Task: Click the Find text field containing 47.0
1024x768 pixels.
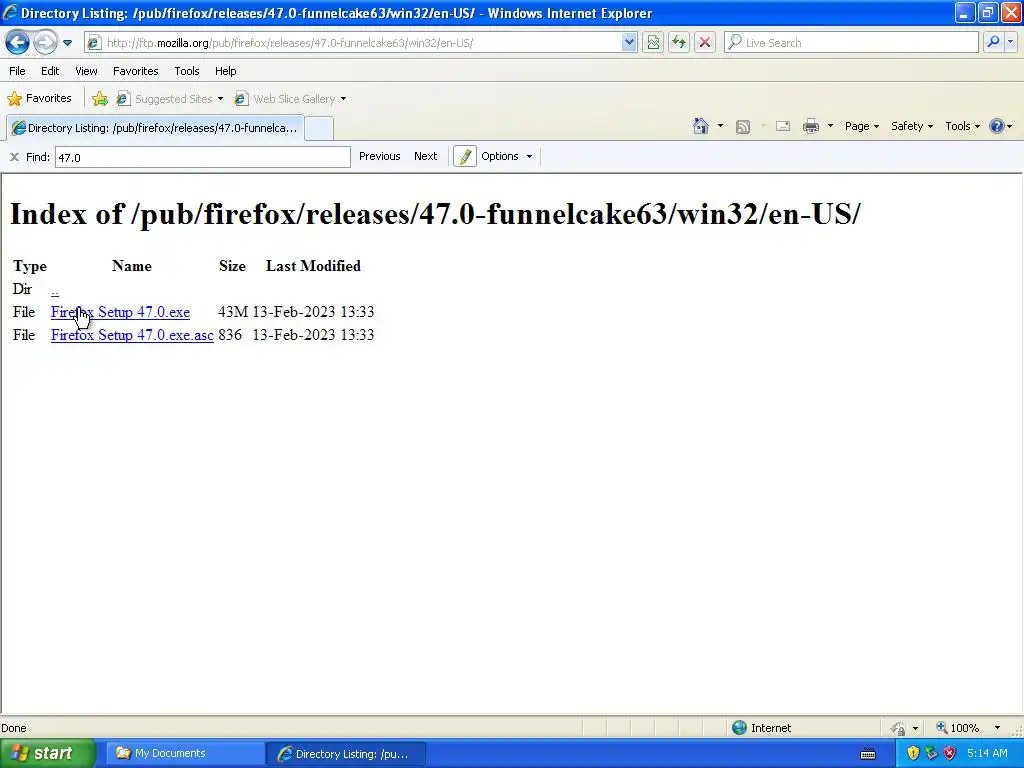Action: point(202,157)
